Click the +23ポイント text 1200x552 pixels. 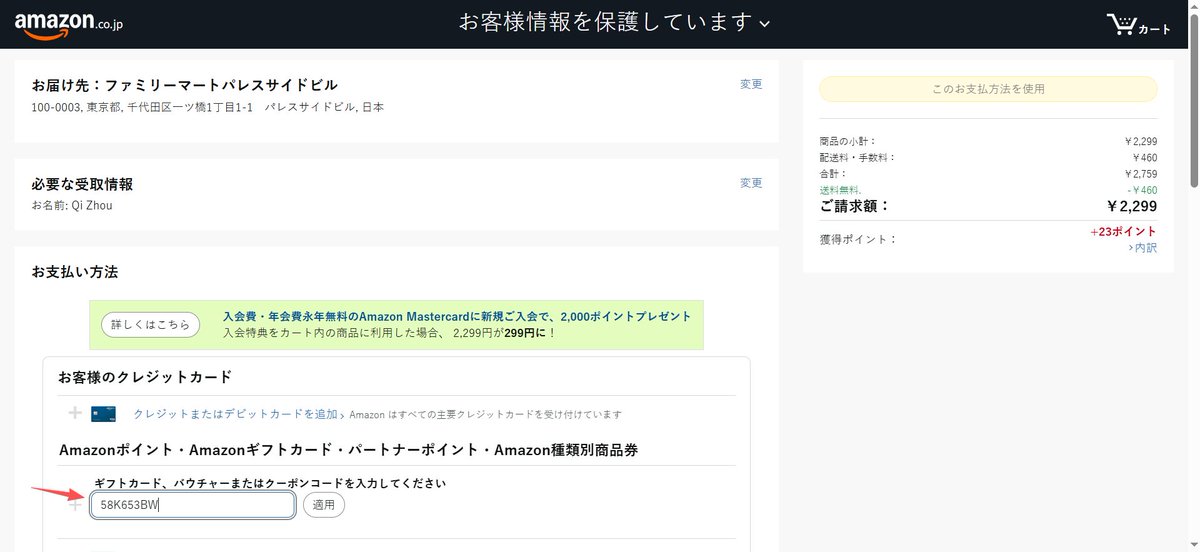[1124, 232]
